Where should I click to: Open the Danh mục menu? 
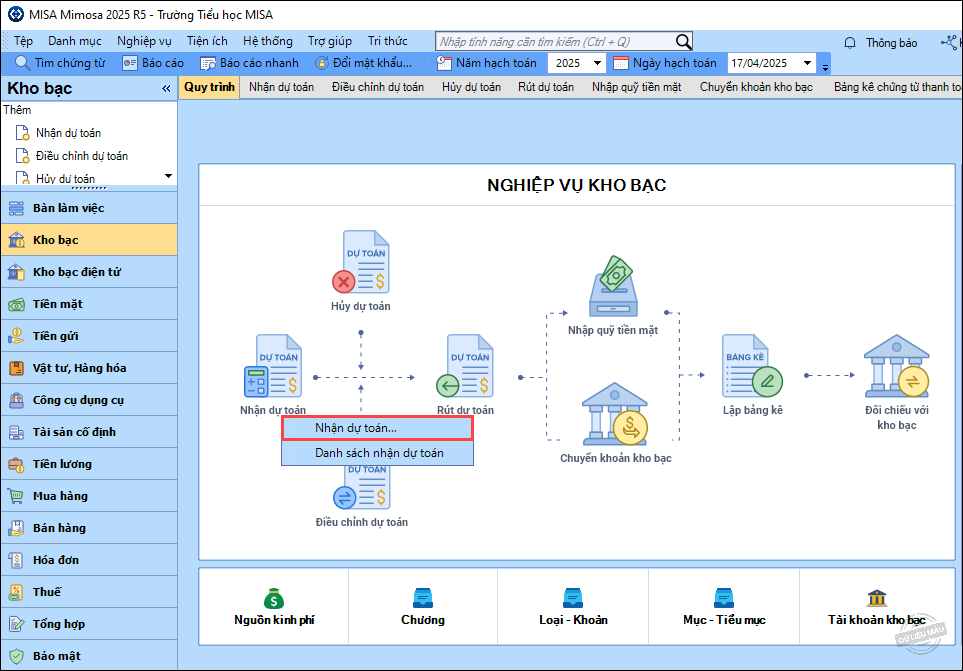[75, 41]
